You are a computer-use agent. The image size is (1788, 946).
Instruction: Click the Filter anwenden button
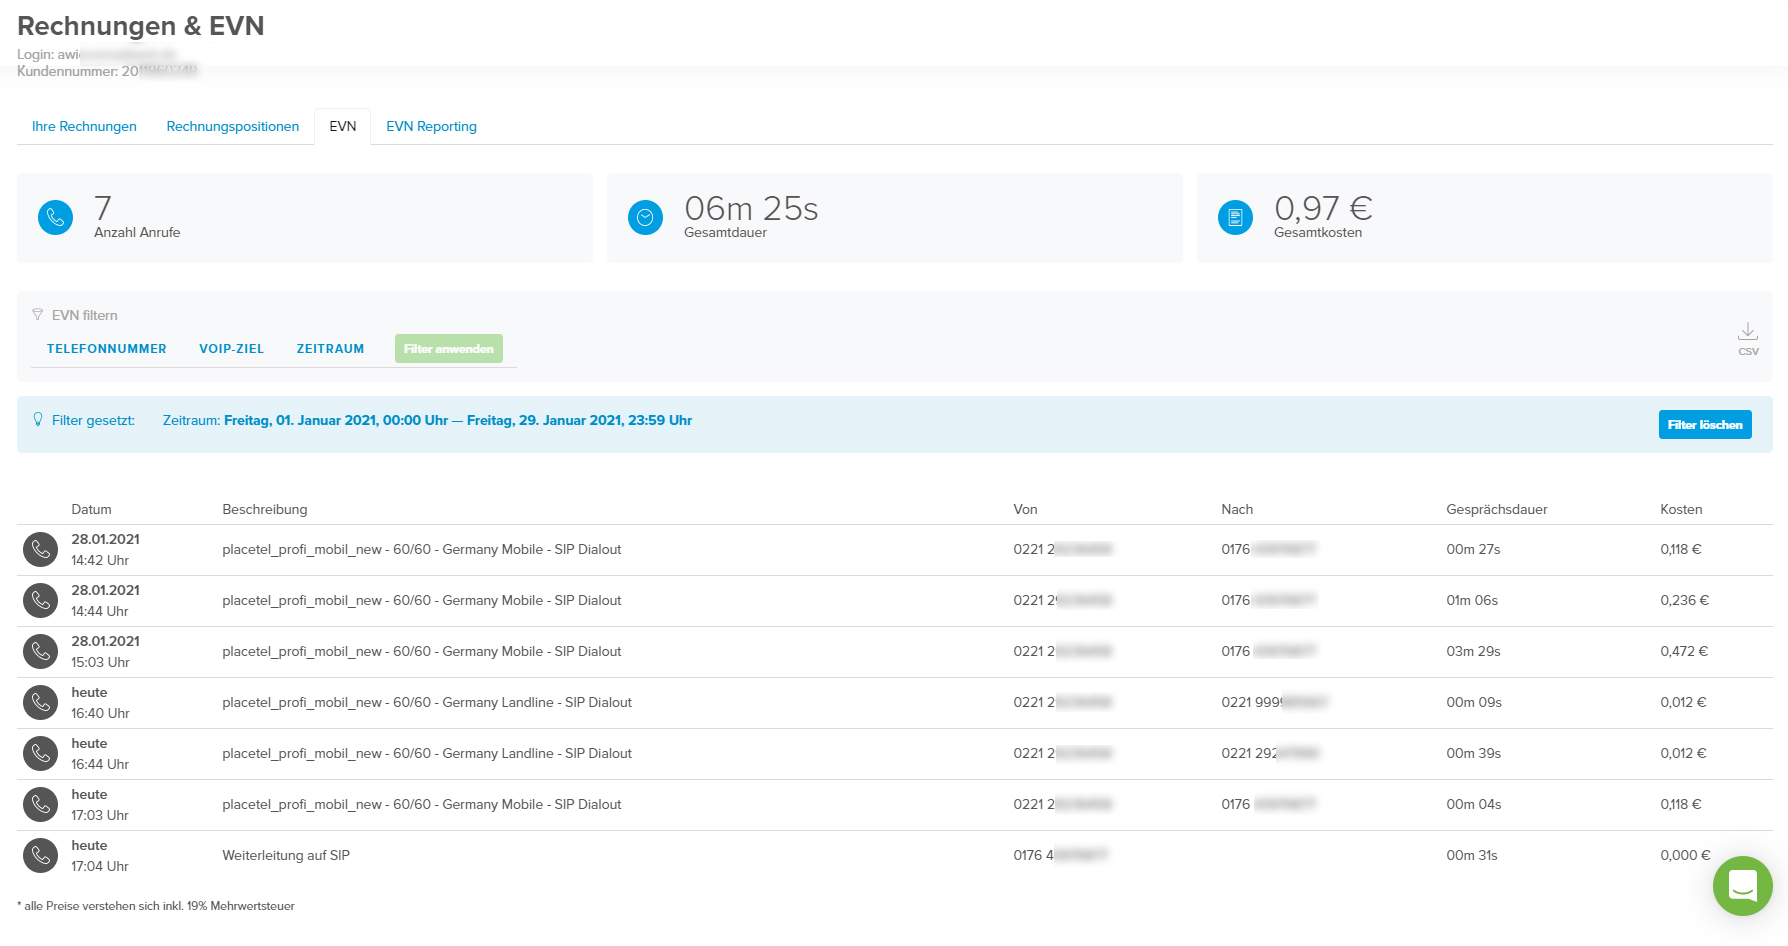449,349
